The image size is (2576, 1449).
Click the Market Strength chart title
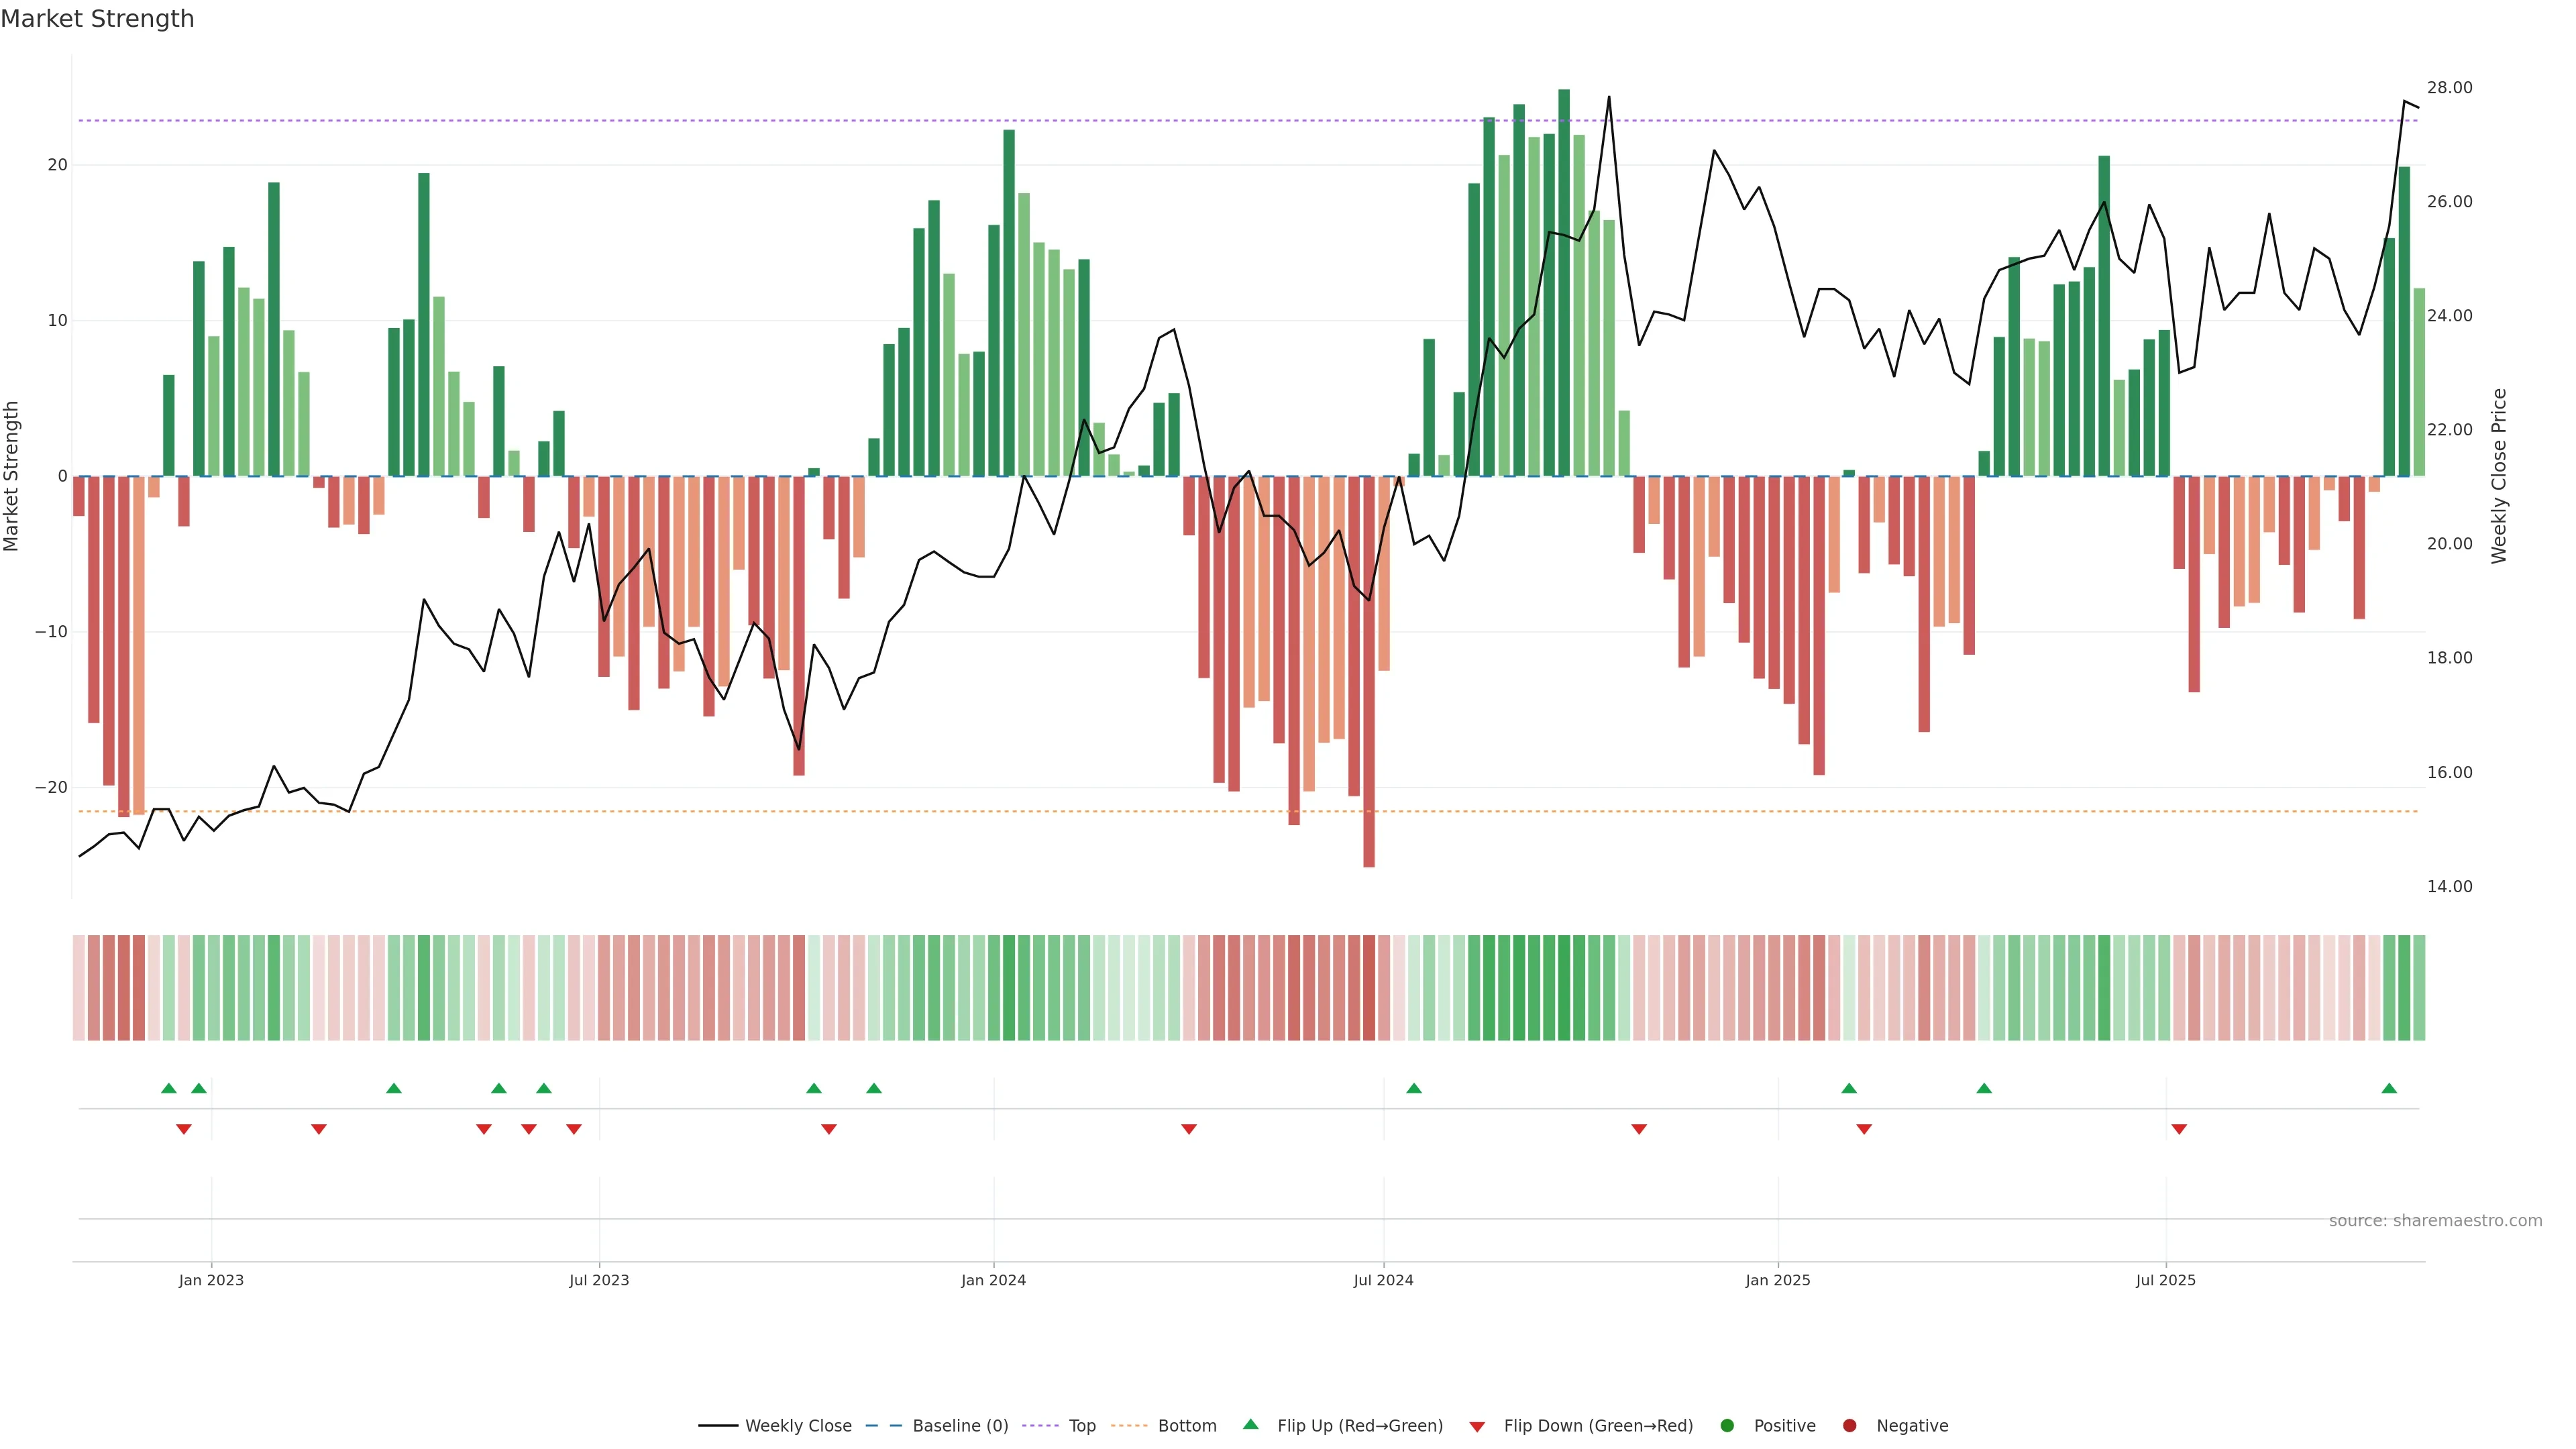[97, 19]
